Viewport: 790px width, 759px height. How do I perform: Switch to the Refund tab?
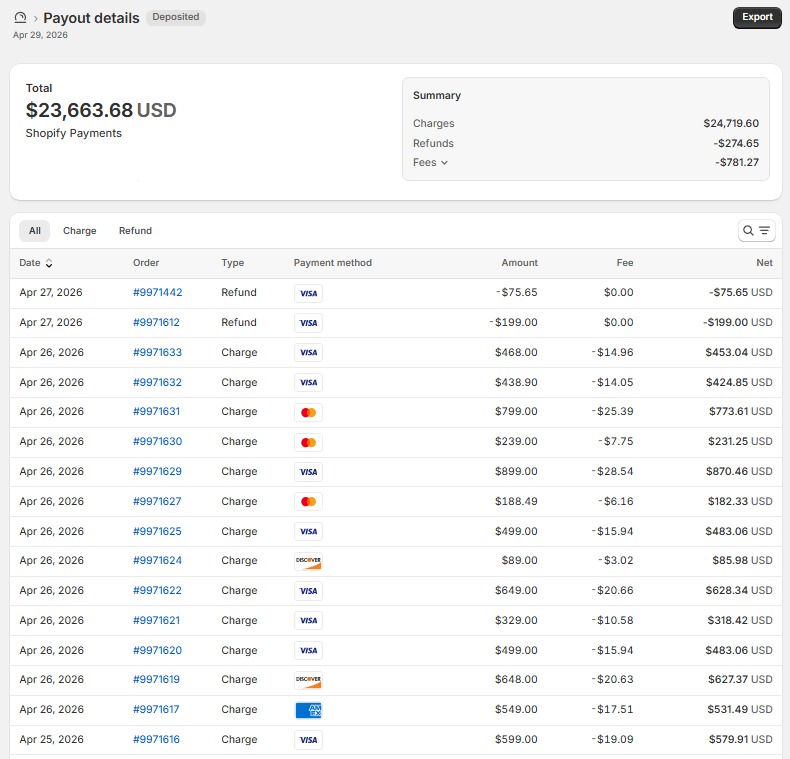point(135,231)
